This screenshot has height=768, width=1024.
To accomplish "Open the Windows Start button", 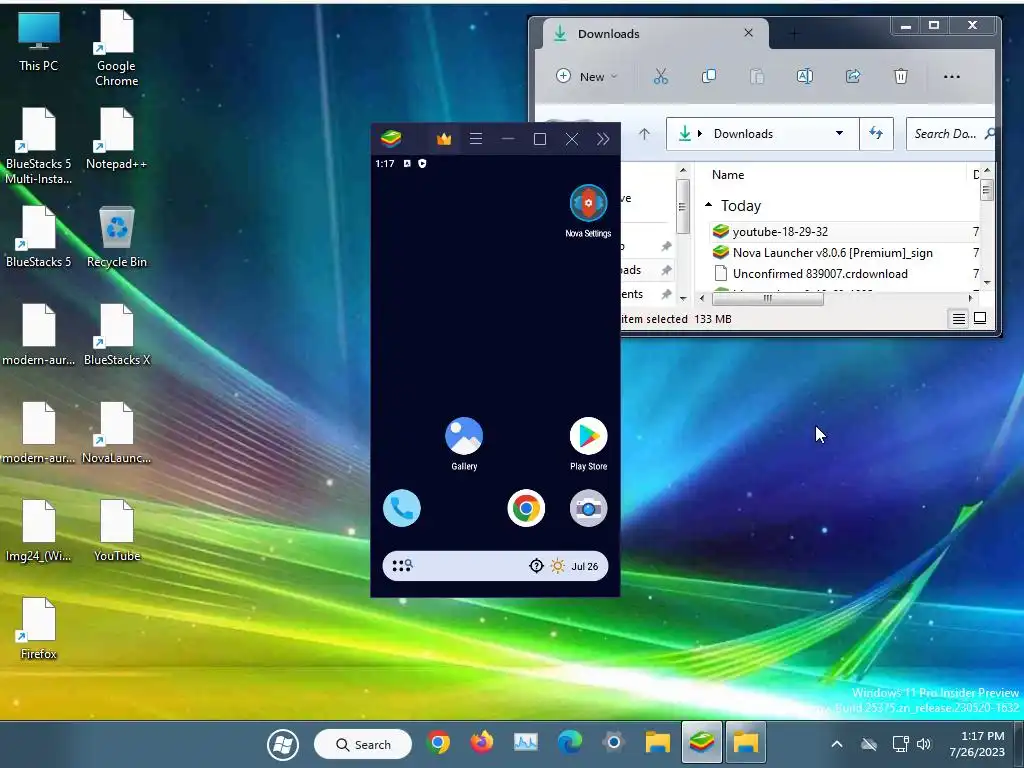I will pyautogui.click(x=283, y=744).
